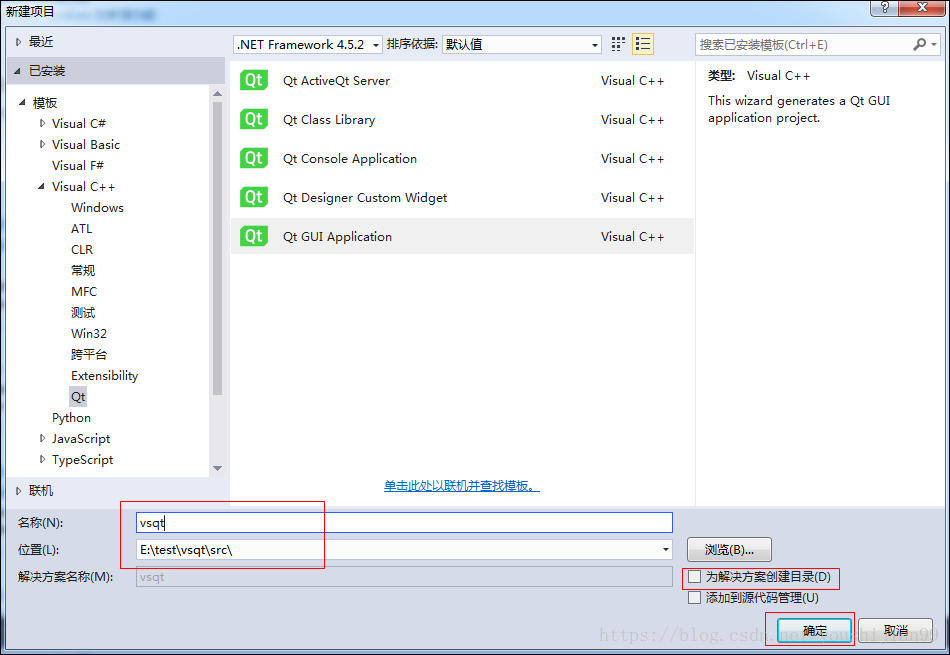Click tree scrollbar up arrow
The height and width of the screenshot is (655, 950).
[x=218, y=93]
